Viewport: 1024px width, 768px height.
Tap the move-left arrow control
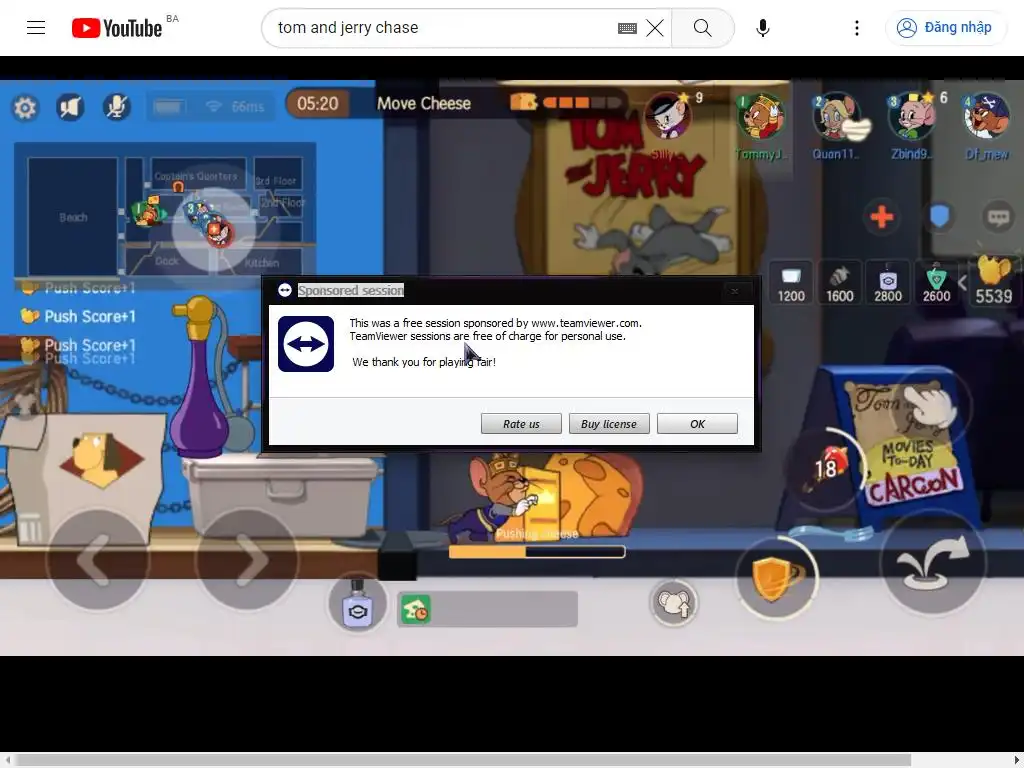pyautogui.click(x=98, y=560)
